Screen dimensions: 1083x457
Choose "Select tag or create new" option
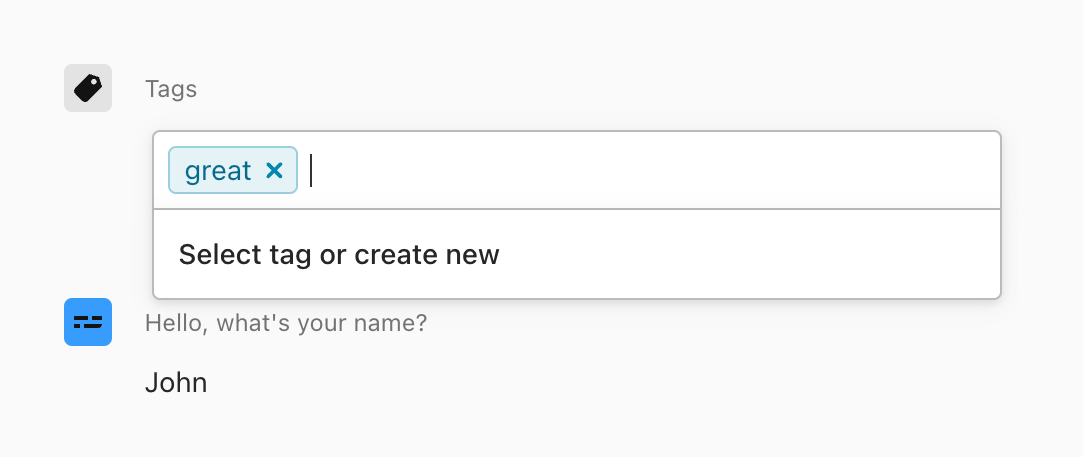(x=339, y=255)
